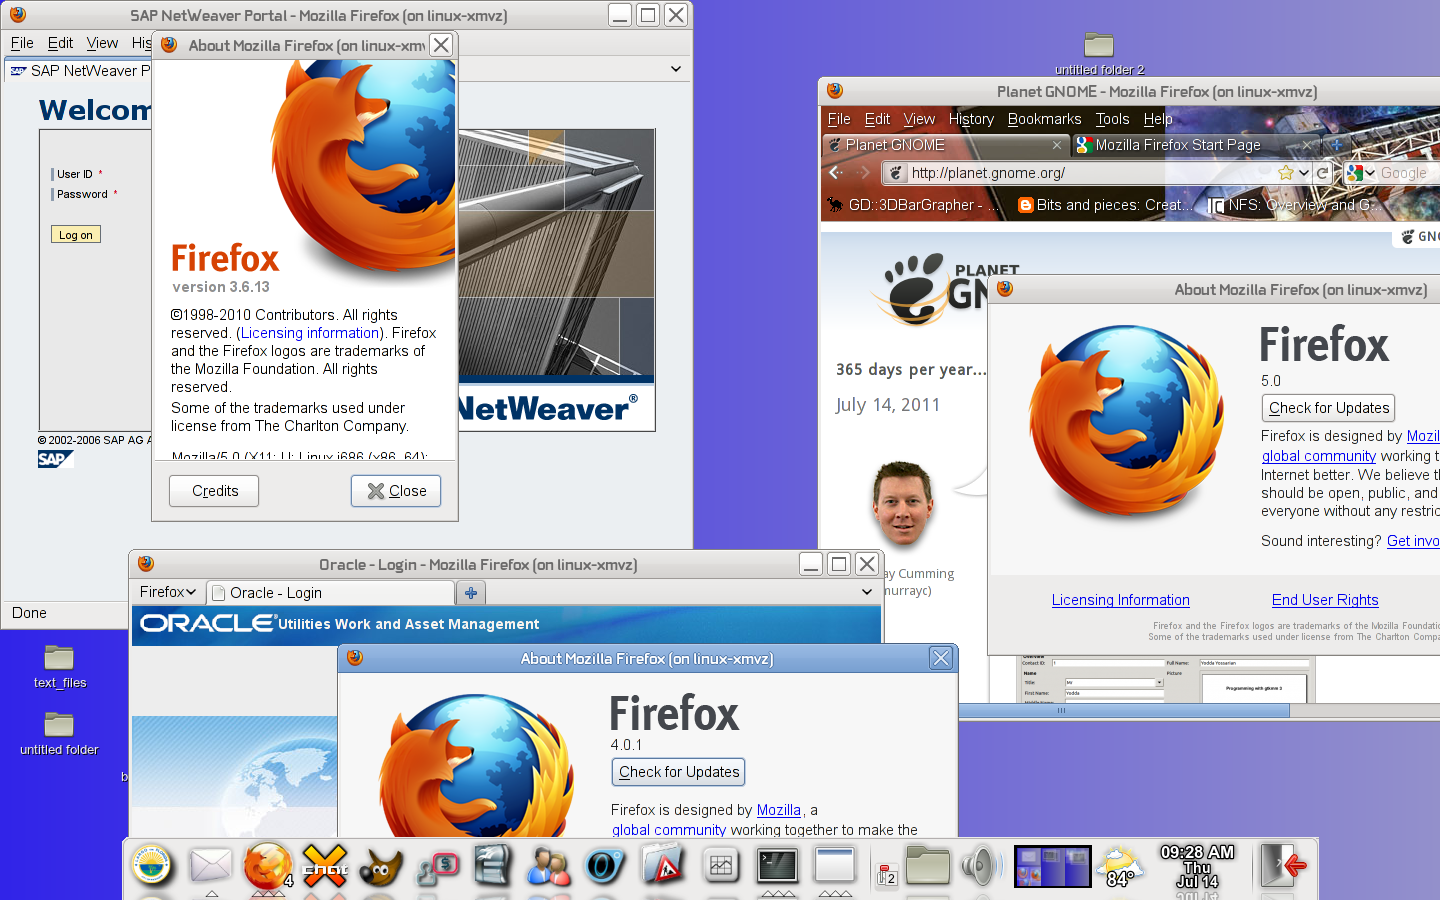This screenshot has height=900, width=1440.
Task: Click the logout door icon in dock
Action: tap(1283, 865)
